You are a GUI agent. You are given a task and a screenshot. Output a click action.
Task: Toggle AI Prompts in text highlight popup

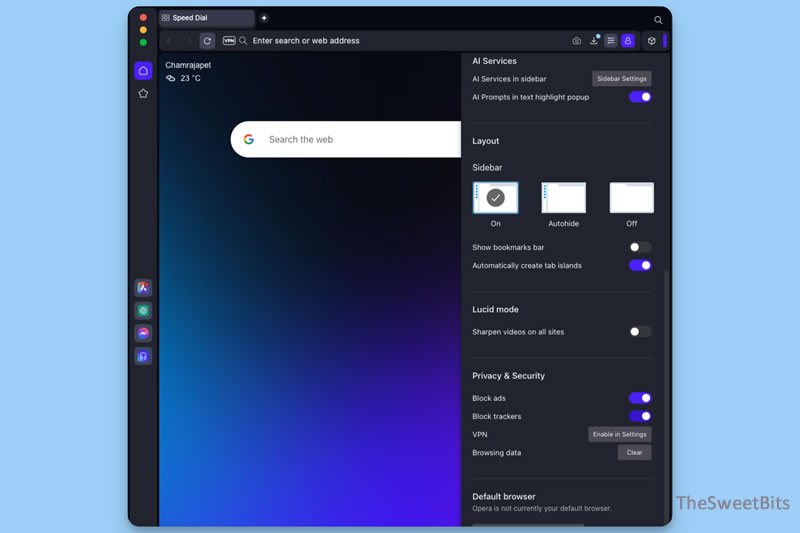coord(640,97)
